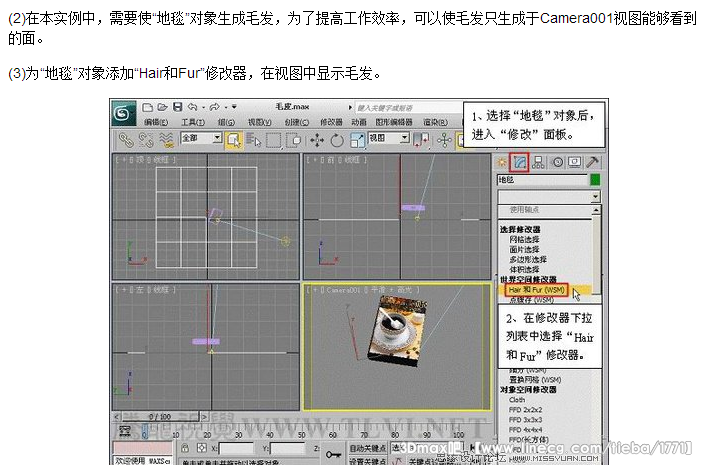Click the Select Object tool icon

pyautogui.click(x=234, y=140)
